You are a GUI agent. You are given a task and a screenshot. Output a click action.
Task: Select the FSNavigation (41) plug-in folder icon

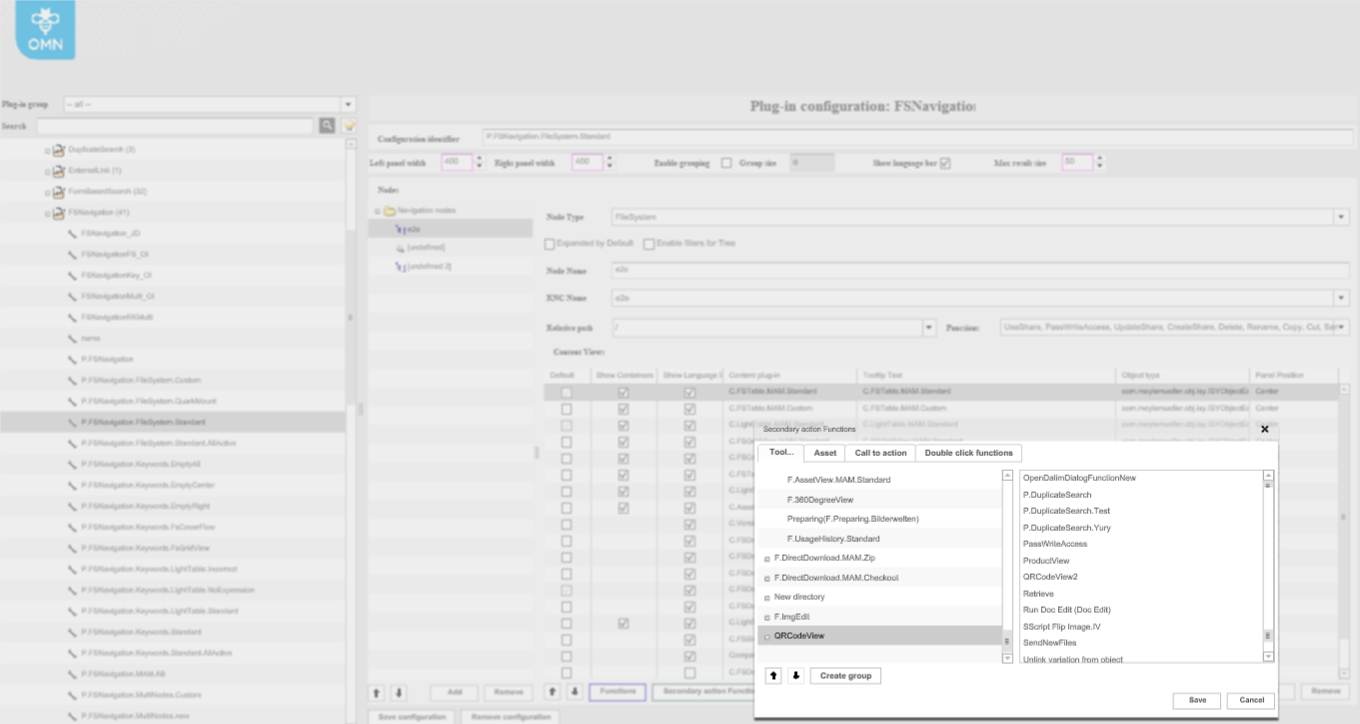coord(59,213)
